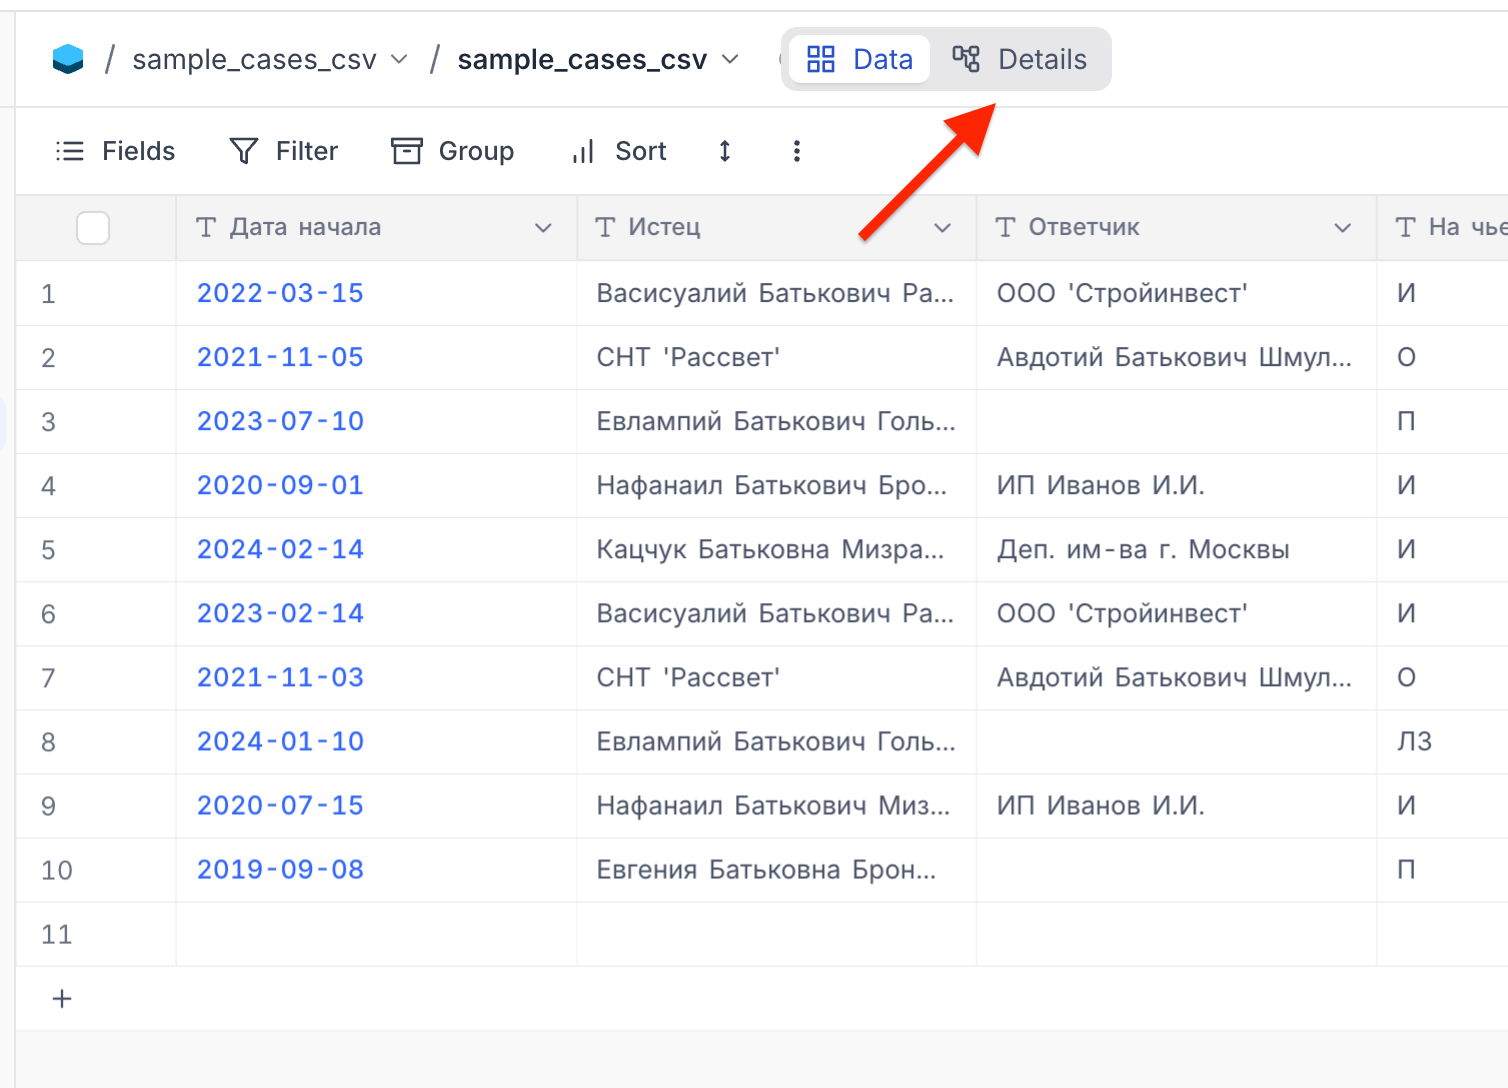Click the Fields button label
The height and width of the screenshot is (1088, 1508).
[139, 151]
